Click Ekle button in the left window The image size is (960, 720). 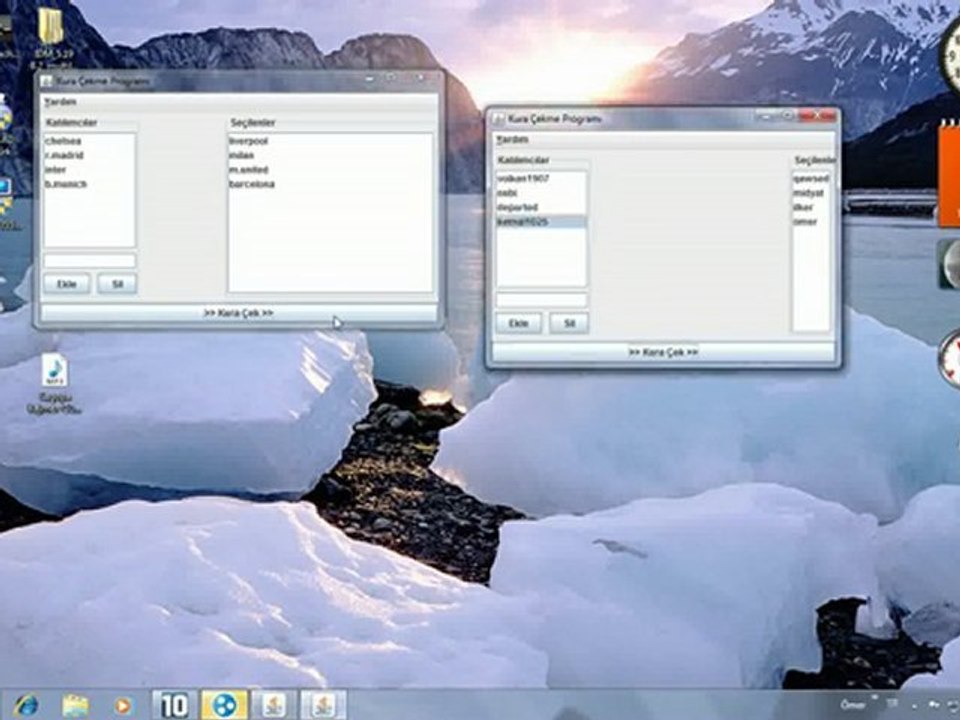pos(67,284)
